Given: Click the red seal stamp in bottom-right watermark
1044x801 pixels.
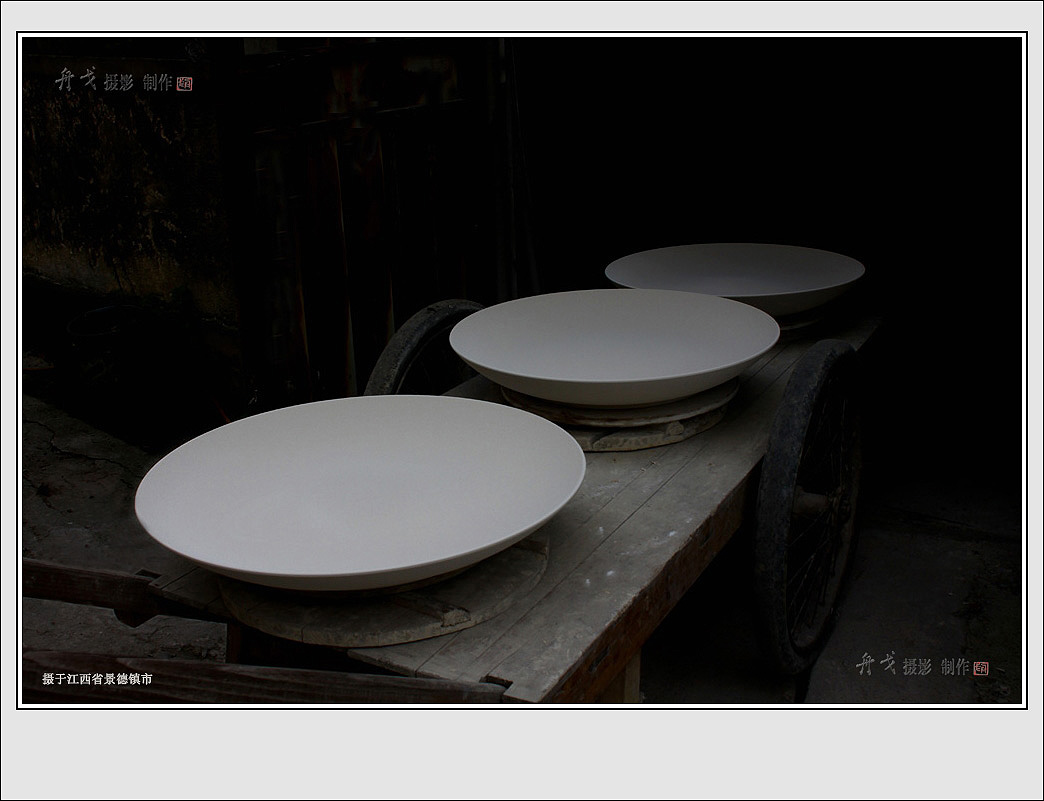Looking at the screenshot, I should (x=980, y=668).
